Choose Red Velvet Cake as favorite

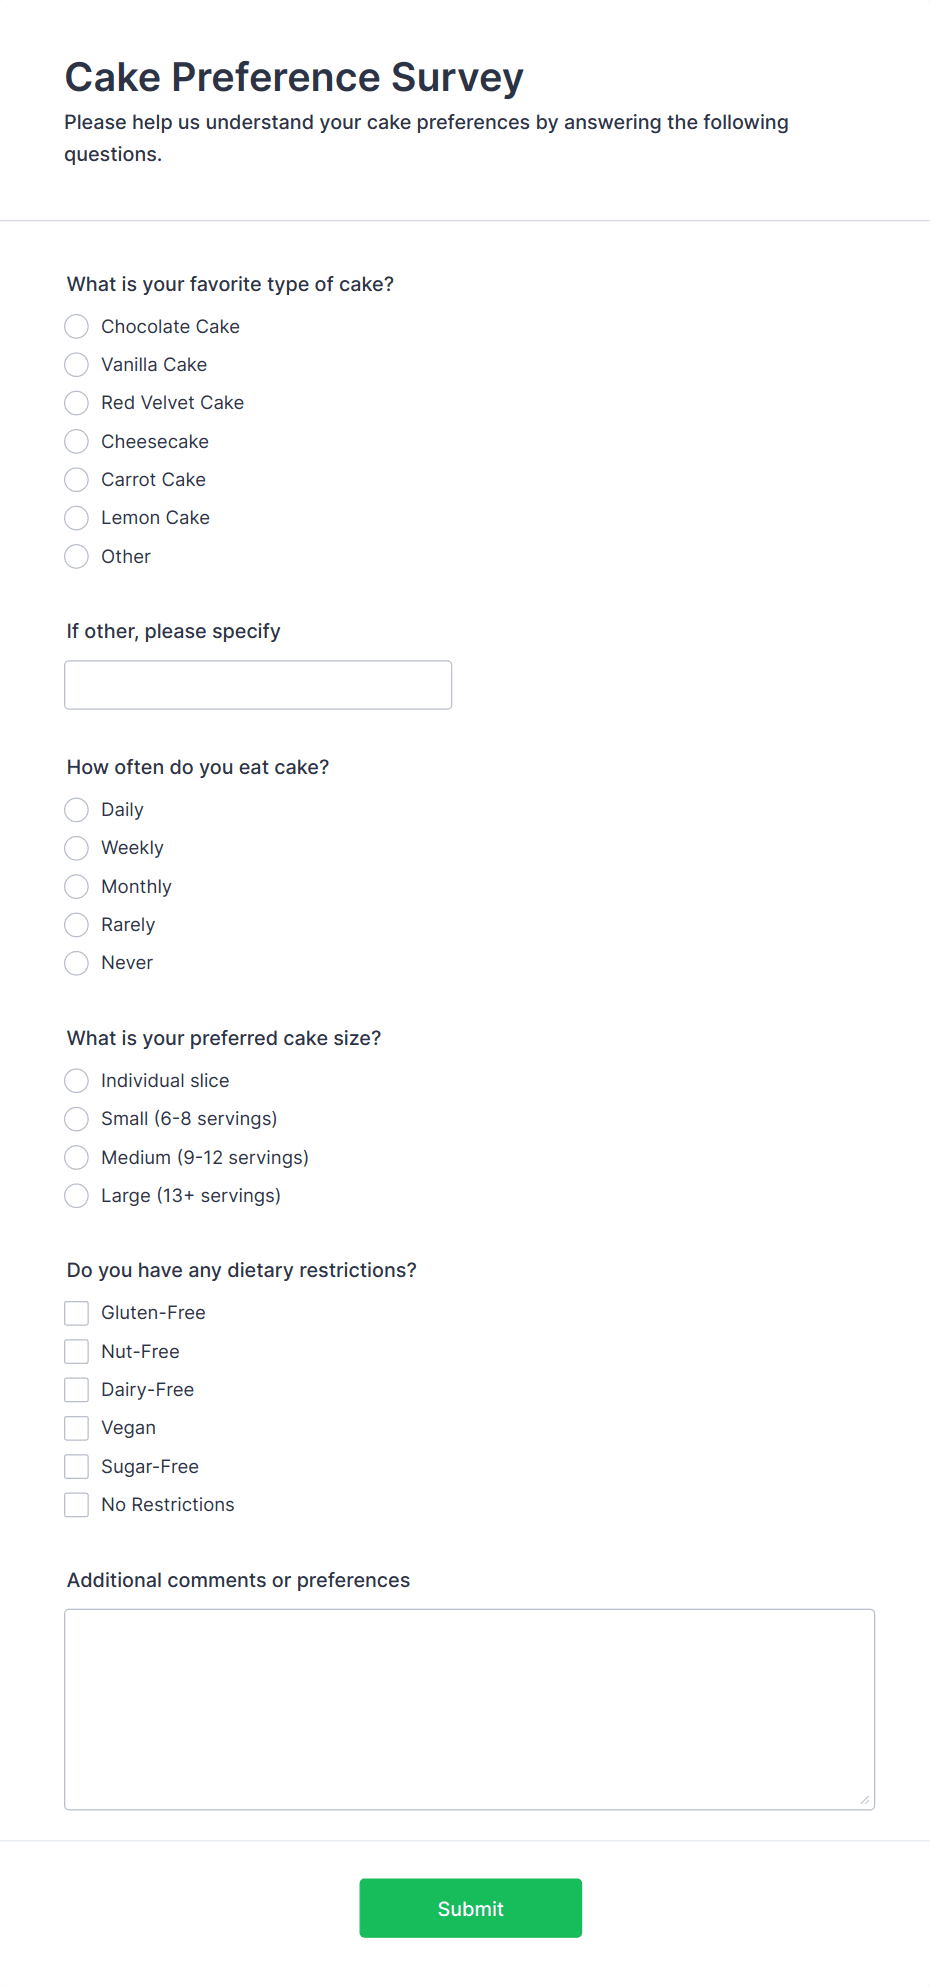[77, 403]
